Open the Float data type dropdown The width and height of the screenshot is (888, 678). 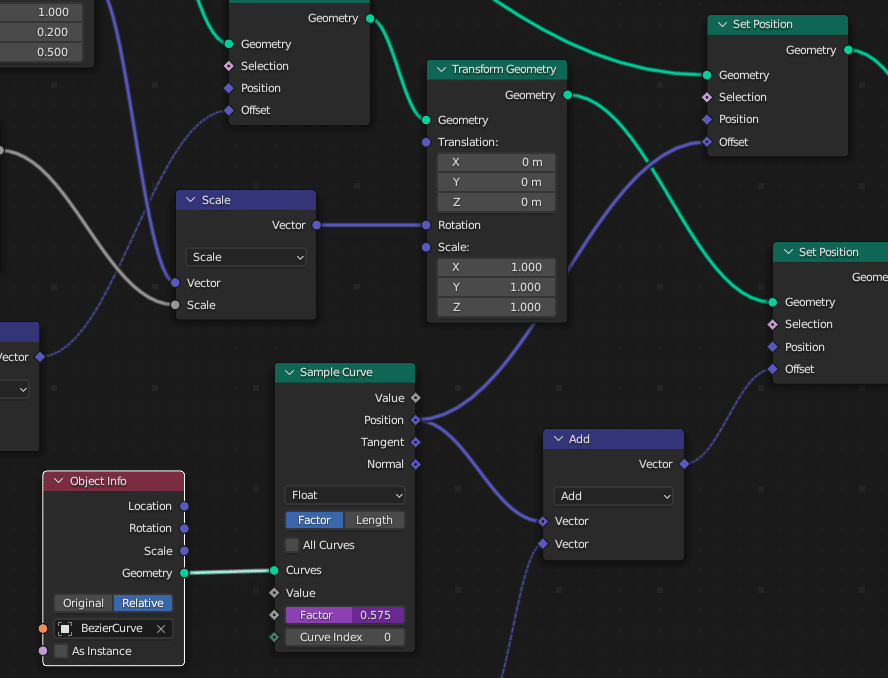point(345,495)
